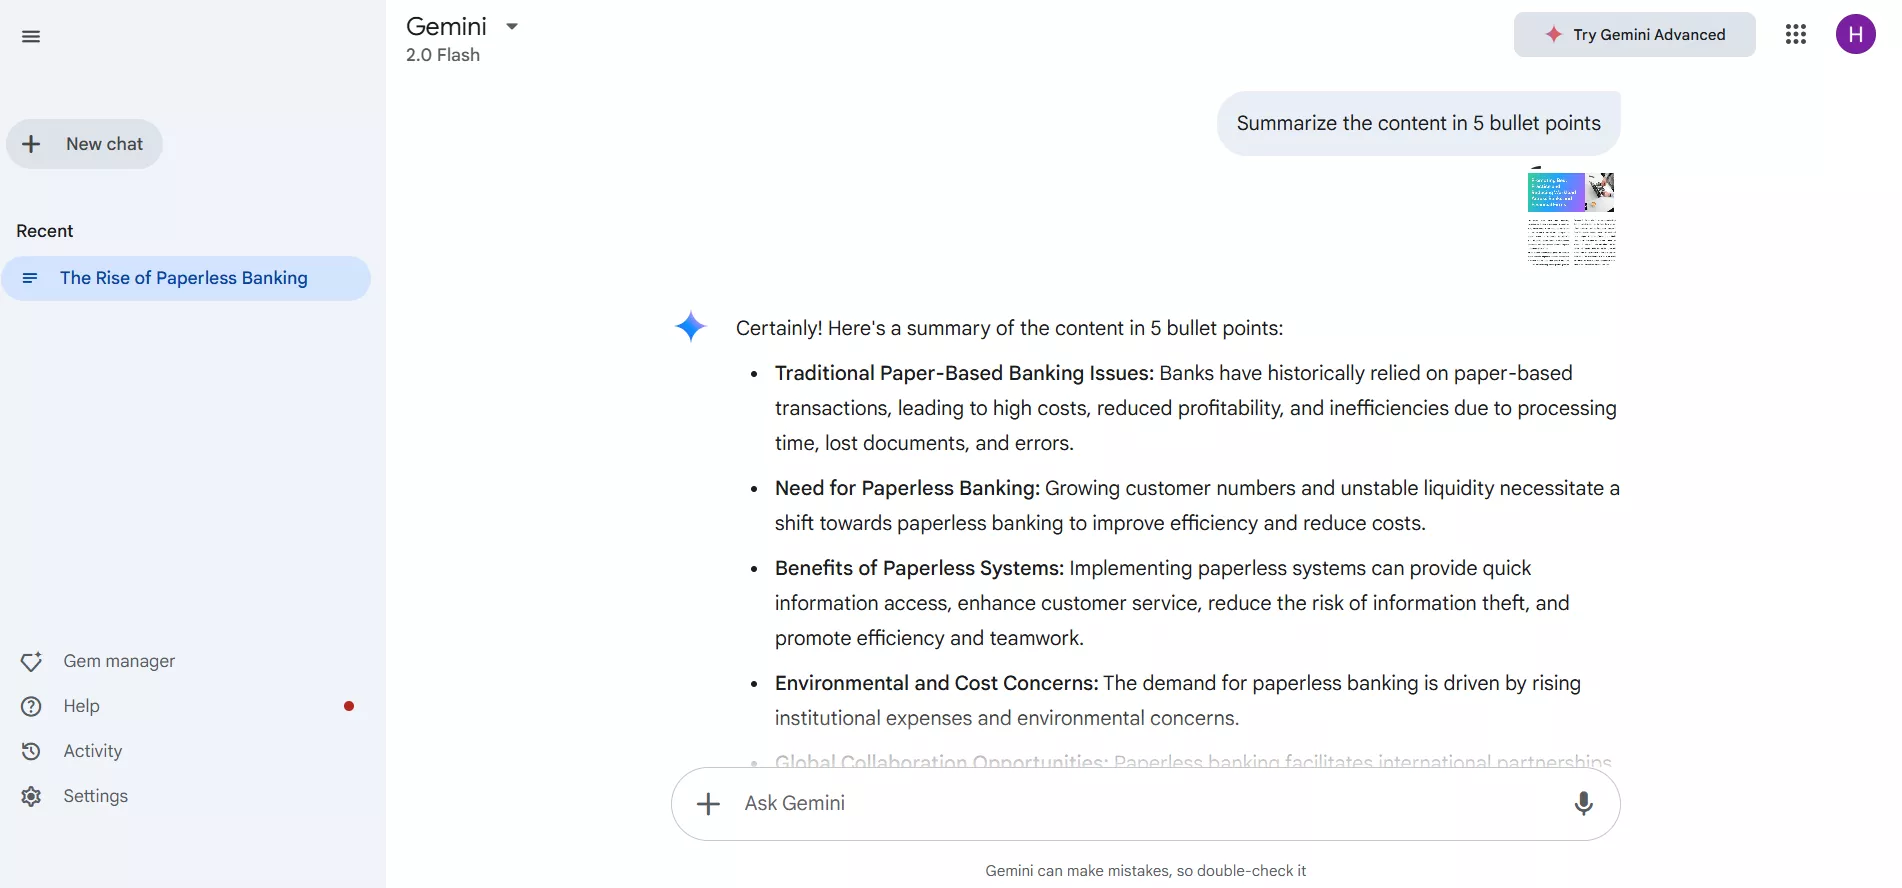1902x888 pixels.
Task: Open Gemini Settings
Action: (95, 796)
